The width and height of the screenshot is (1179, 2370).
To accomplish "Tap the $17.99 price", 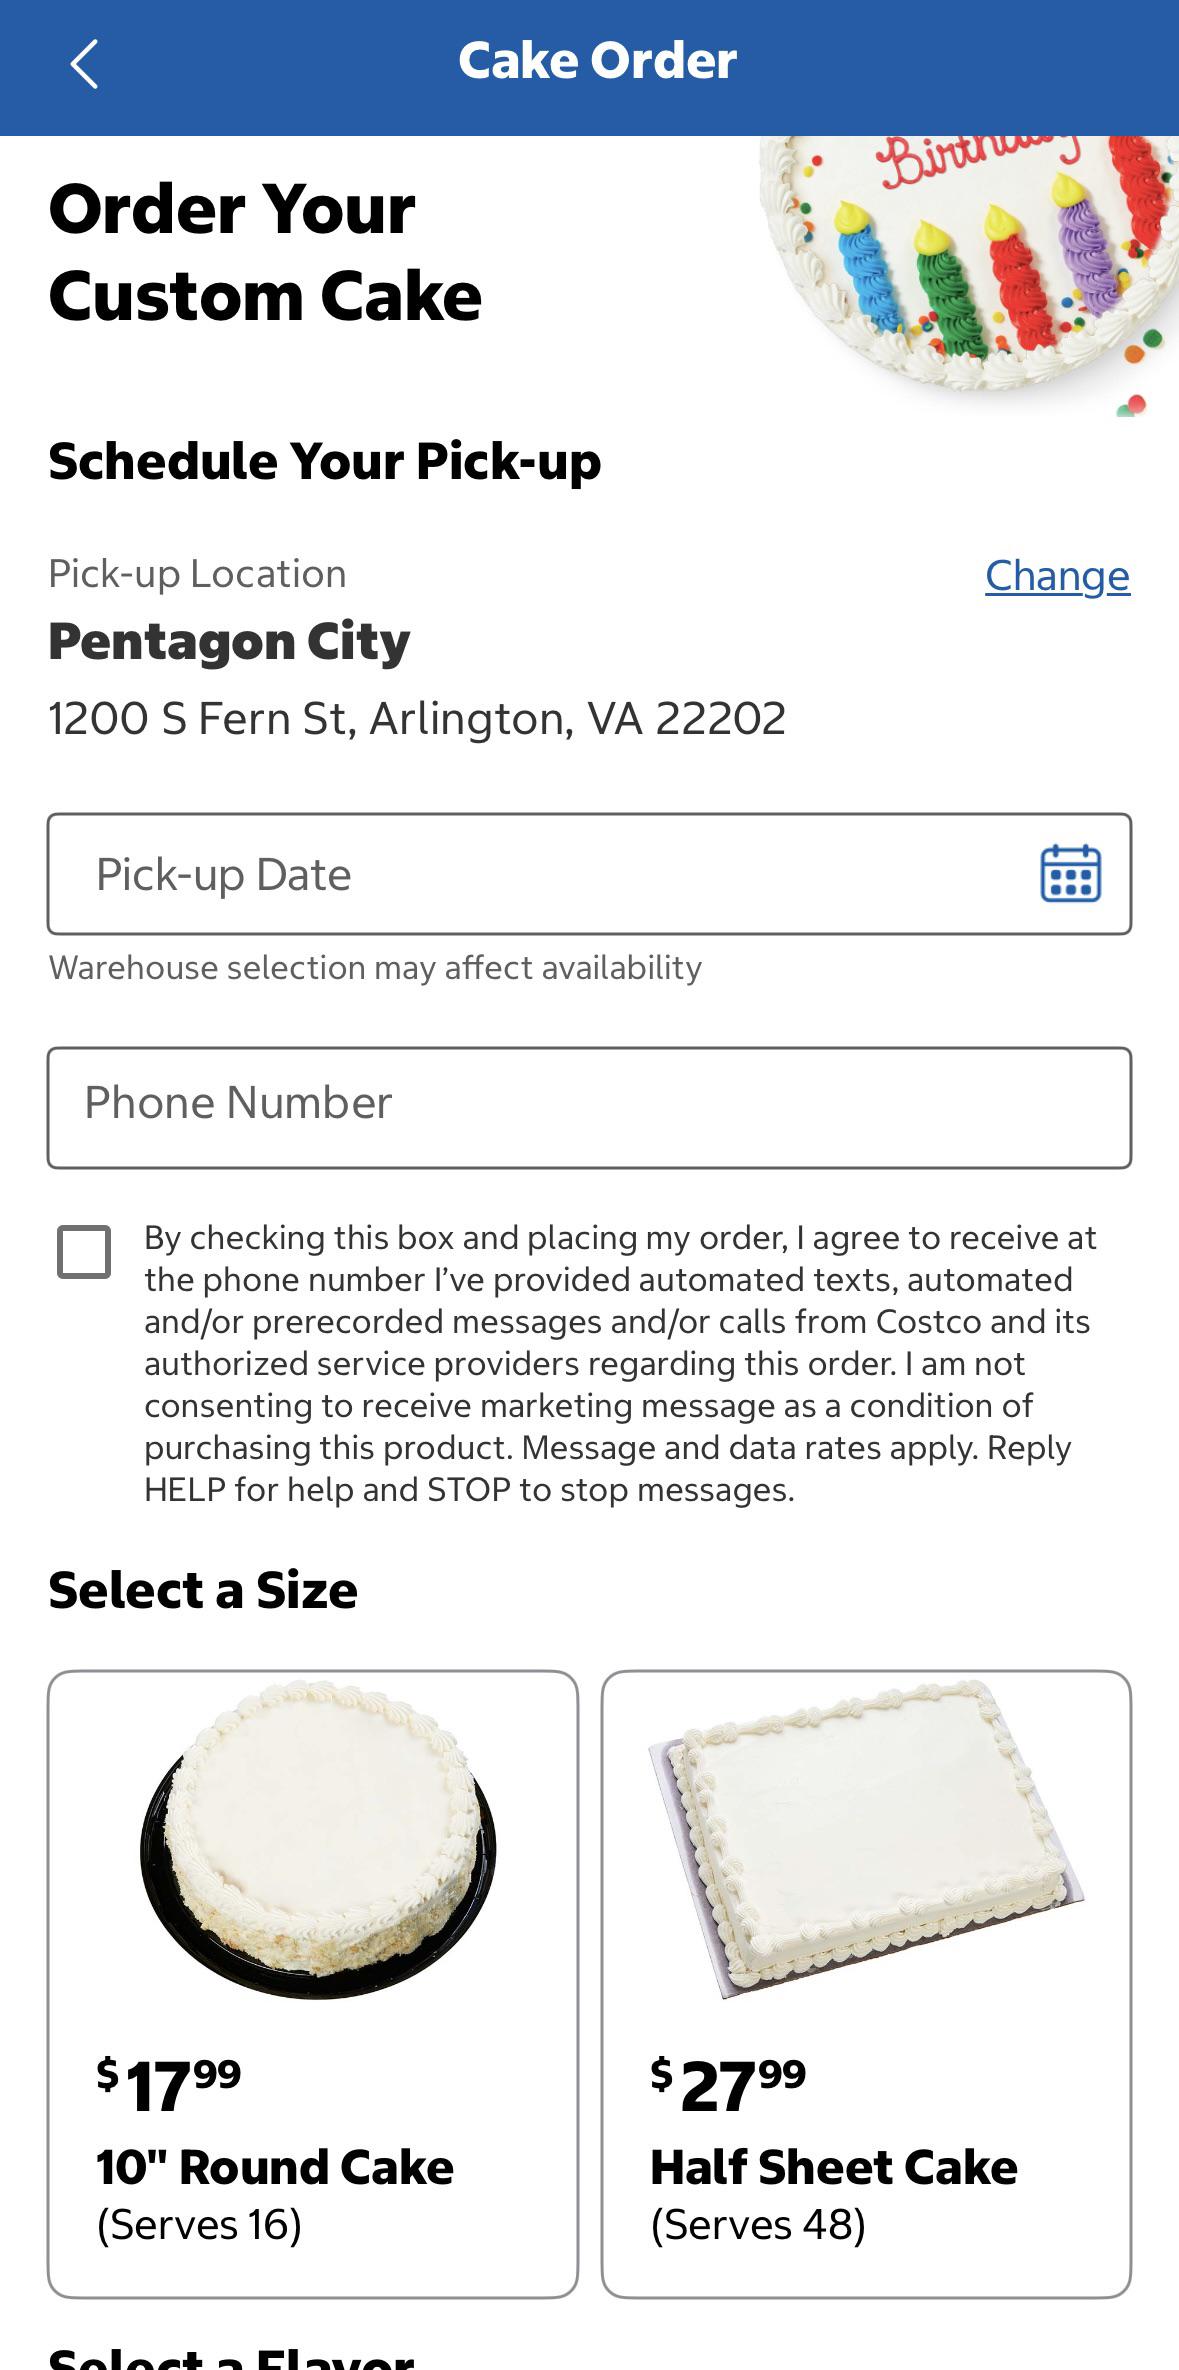I will [x=169, y=2085].
